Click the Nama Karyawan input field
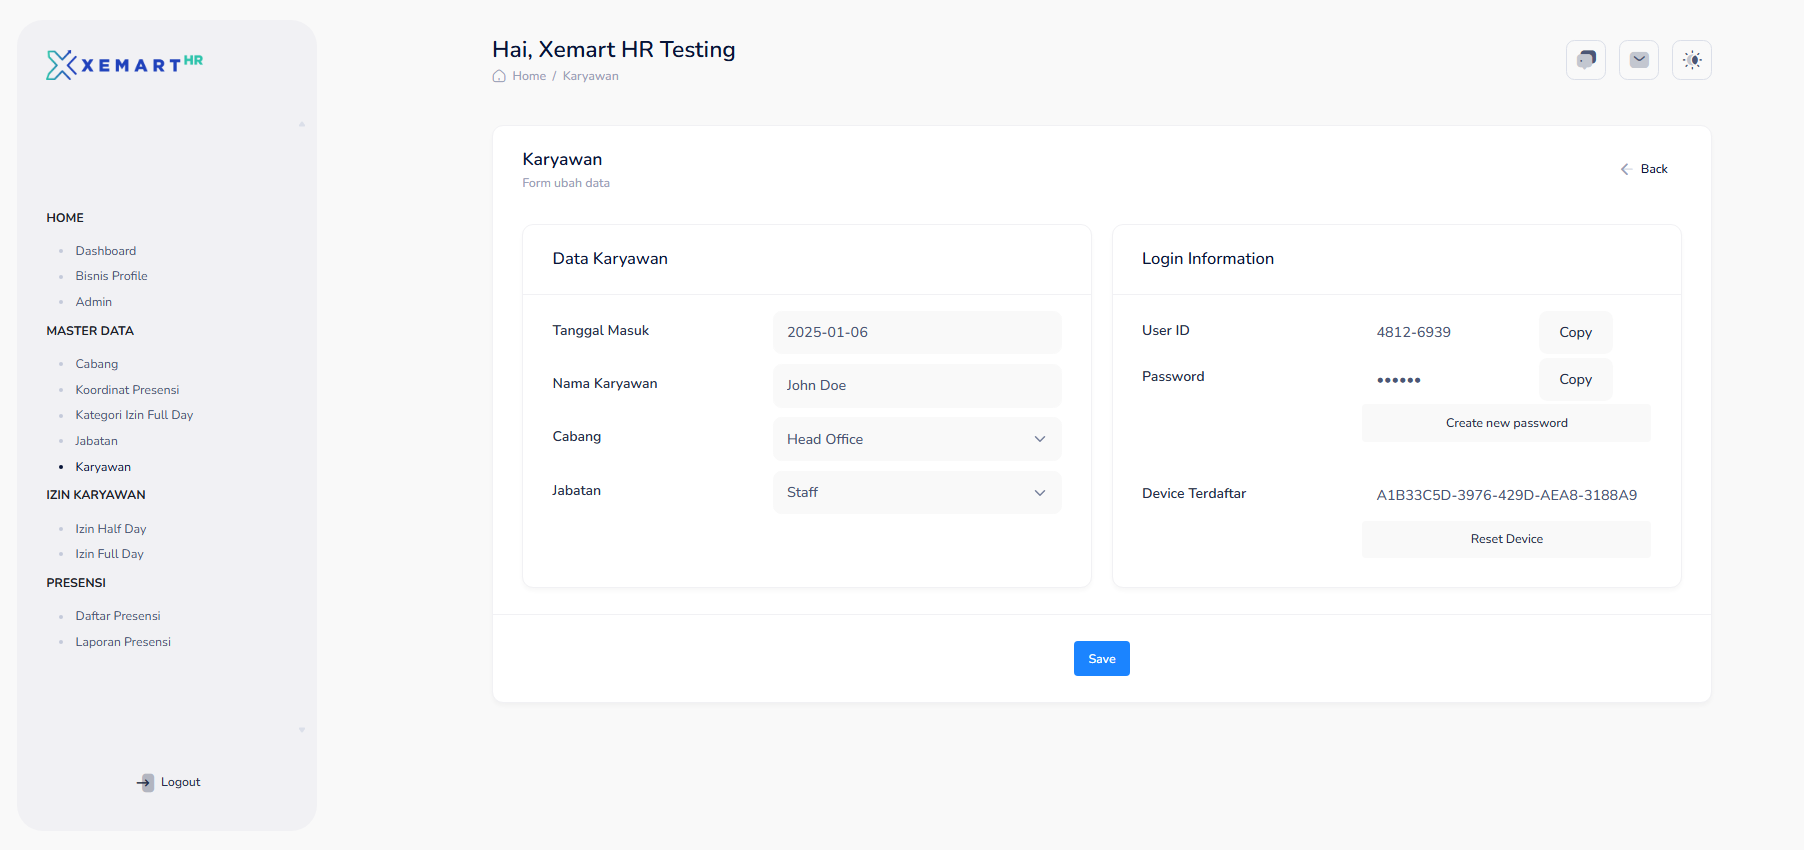This screenshot has width=1804, height=850. (916, 385)
